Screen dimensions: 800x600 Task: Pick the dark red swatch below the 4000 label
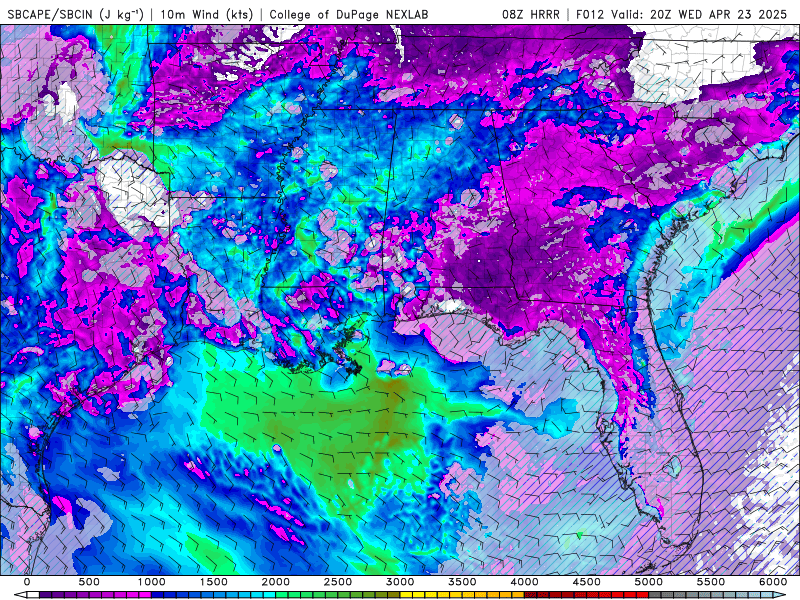point(531,595)
